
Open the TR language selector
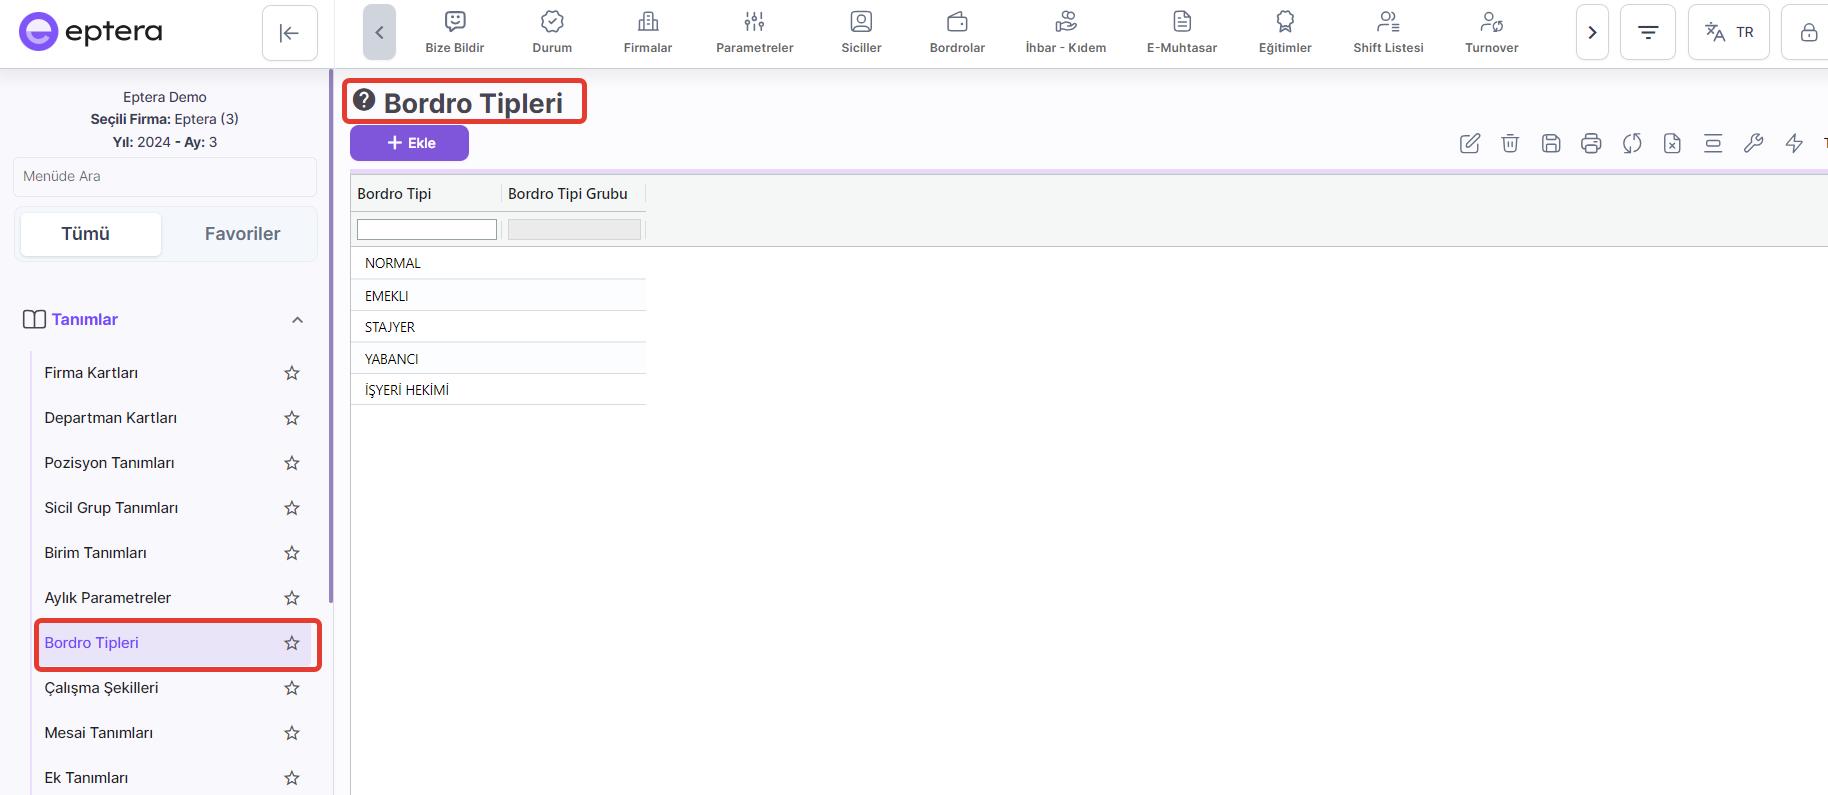tap(1728, 32)
